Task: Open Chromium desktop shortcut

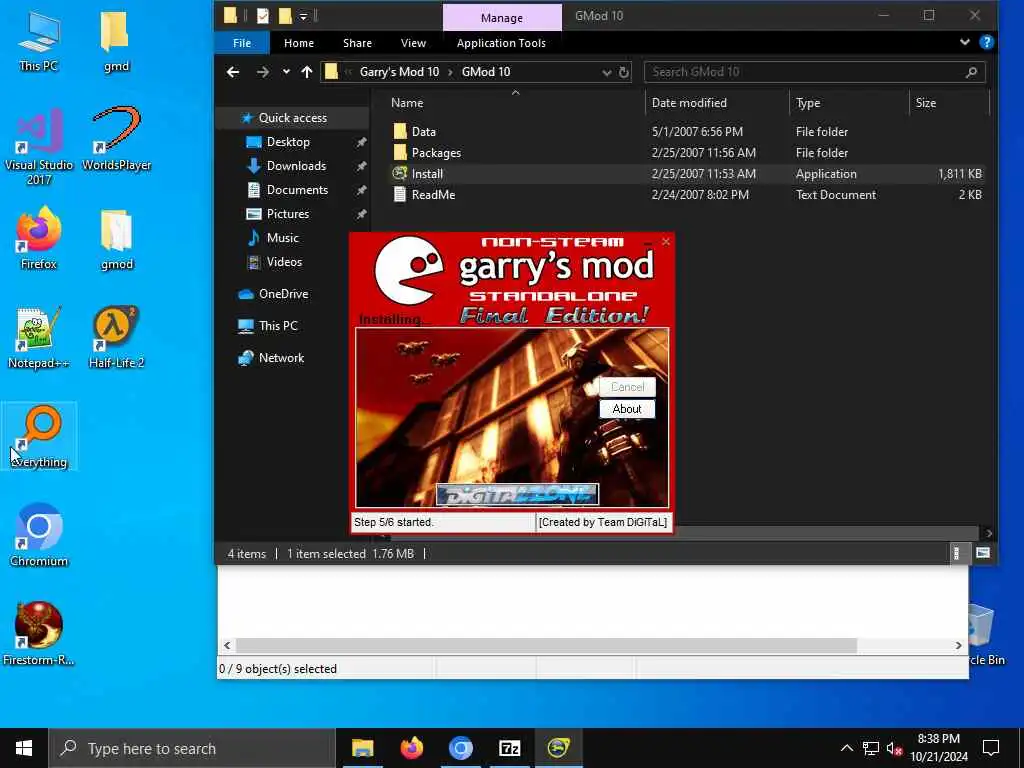Action: 39,535
